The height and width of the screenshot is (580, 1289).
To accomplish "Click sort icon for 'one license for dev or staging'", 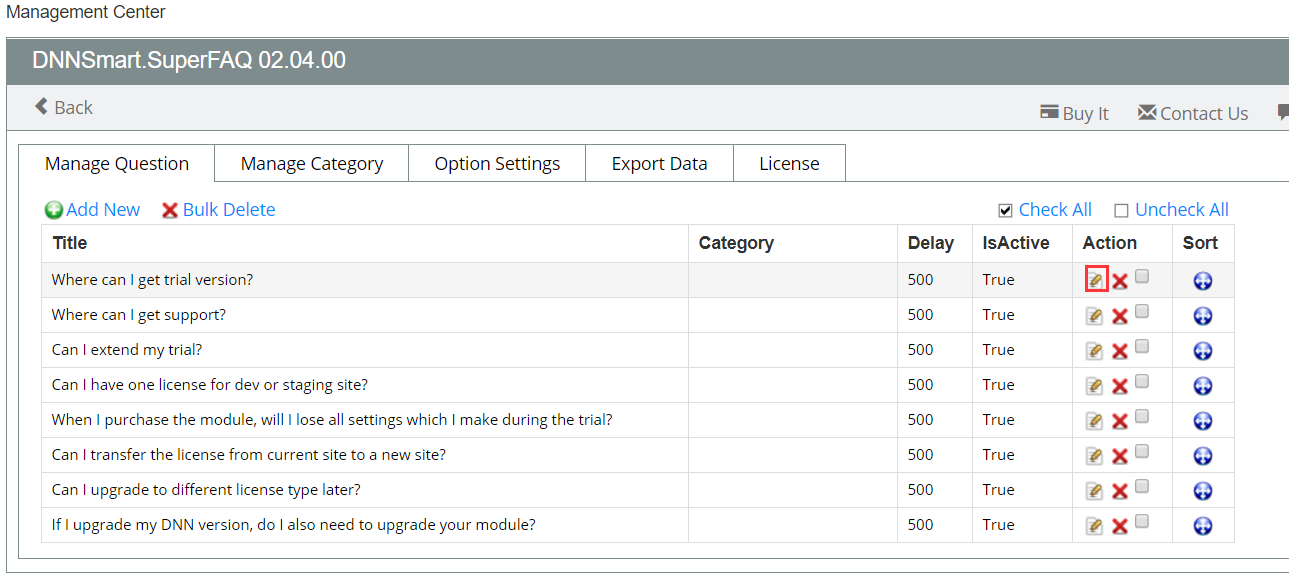I will (1203, 386).
